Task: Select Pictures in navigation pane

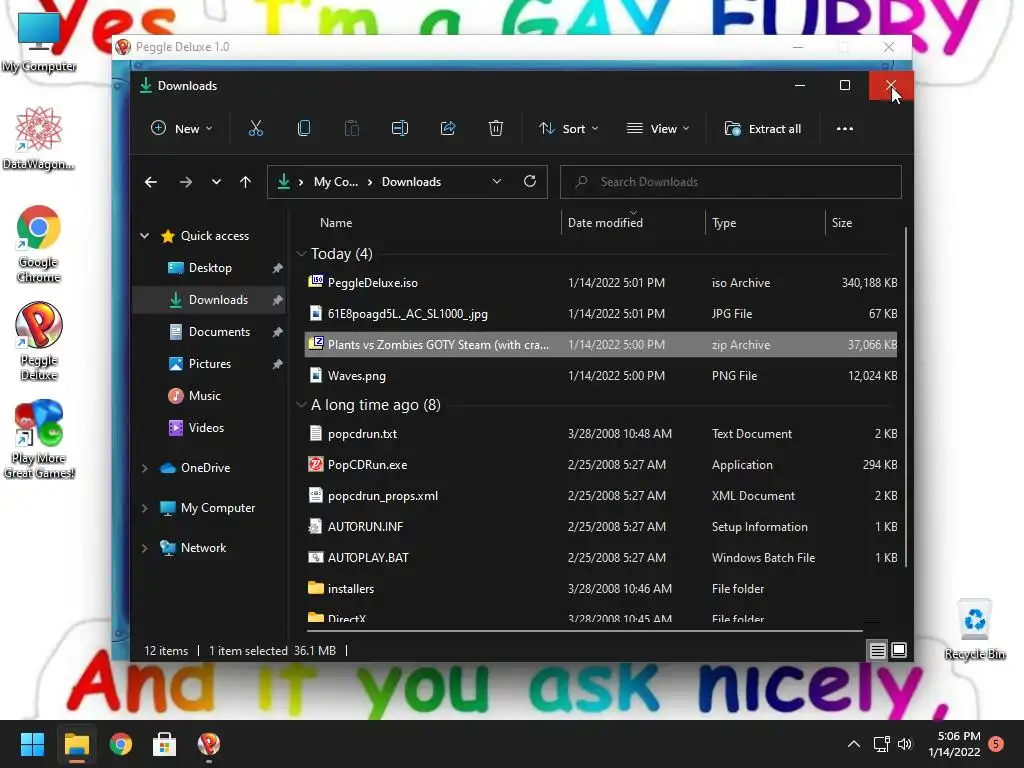Action: coord(210,364)
